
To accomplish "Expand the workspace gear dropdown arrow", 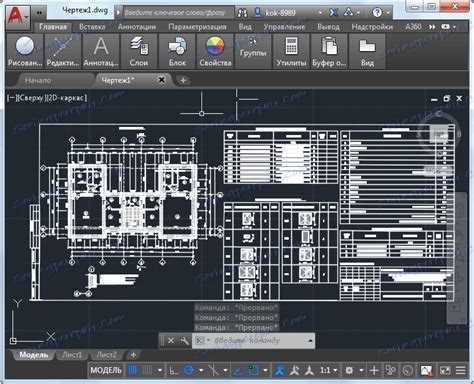I will tap(361, 370).
